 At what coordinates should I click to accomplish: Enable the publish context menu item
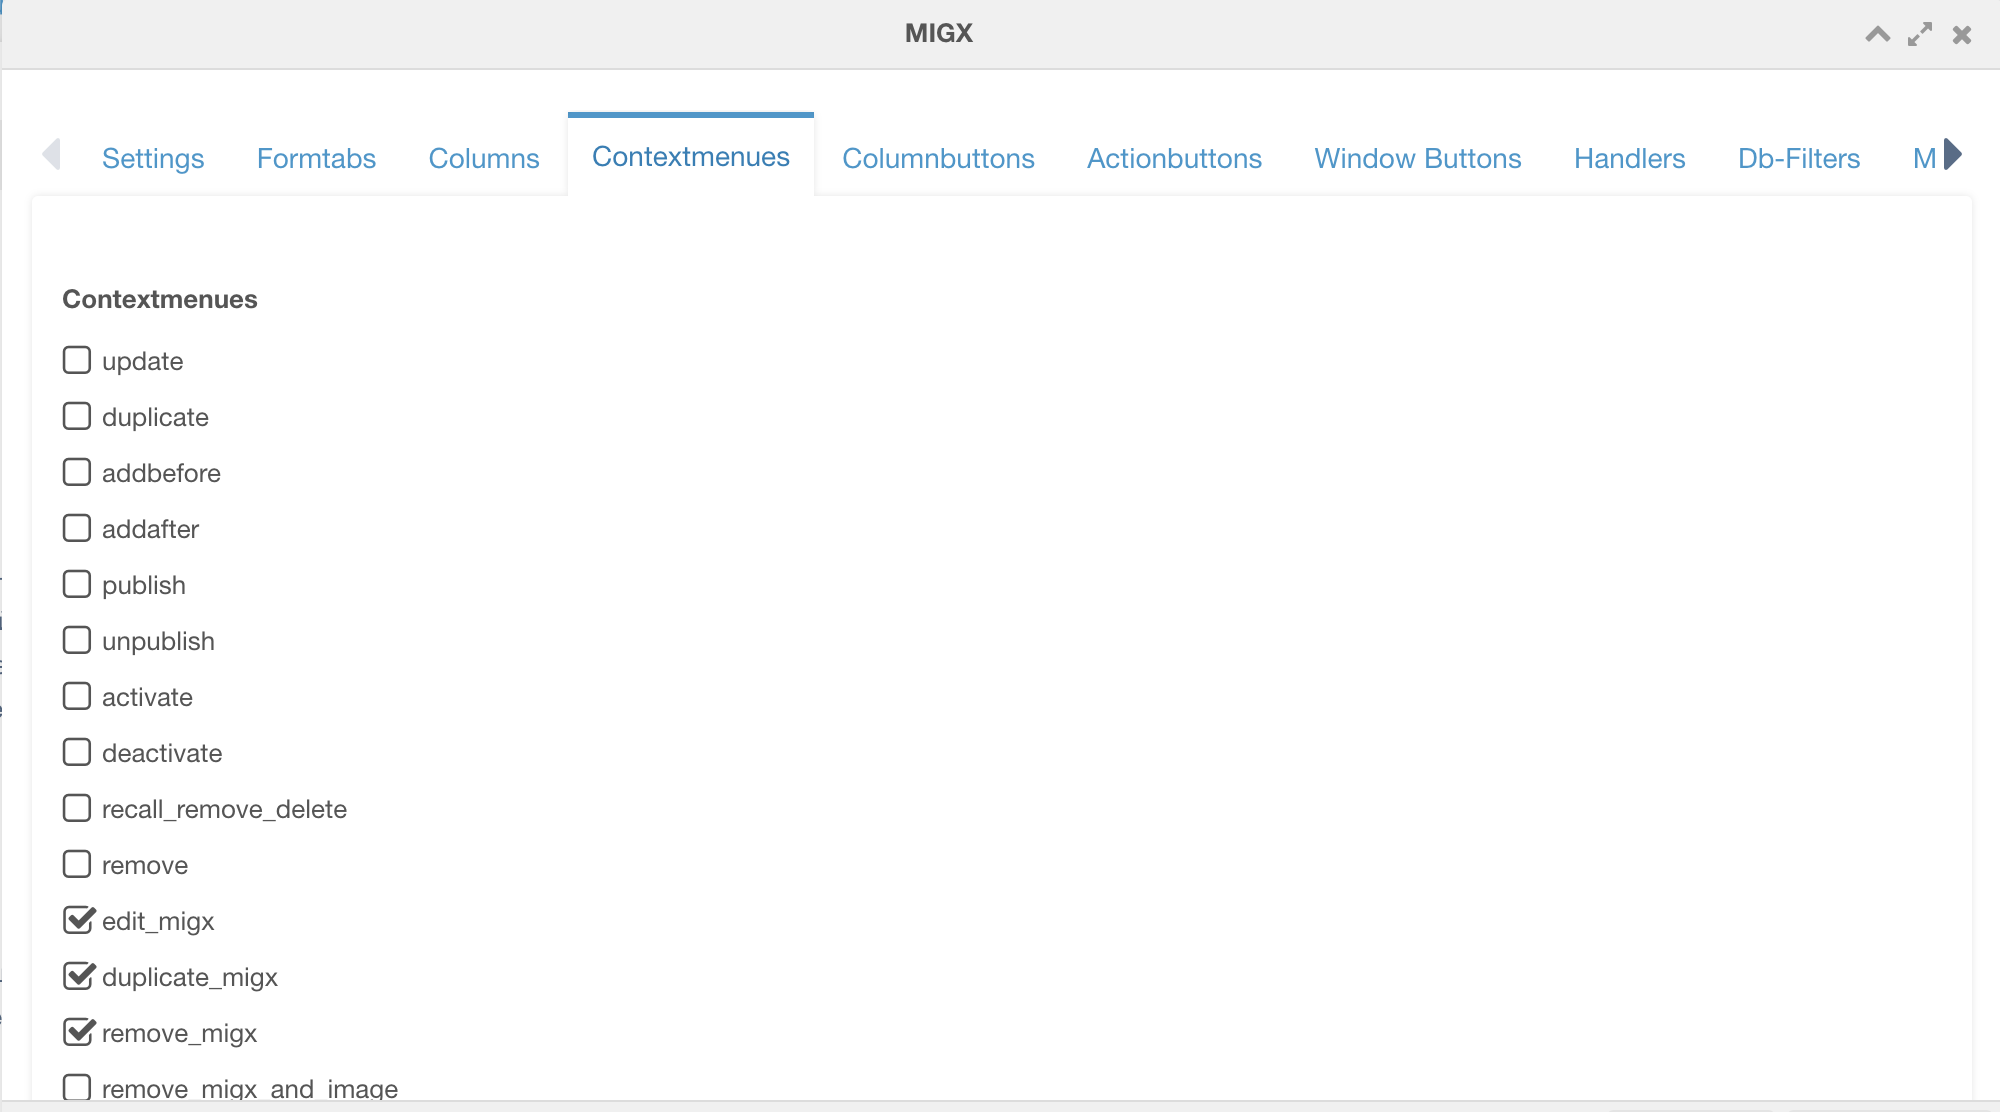pyautogui.click(x=77, y=585)
